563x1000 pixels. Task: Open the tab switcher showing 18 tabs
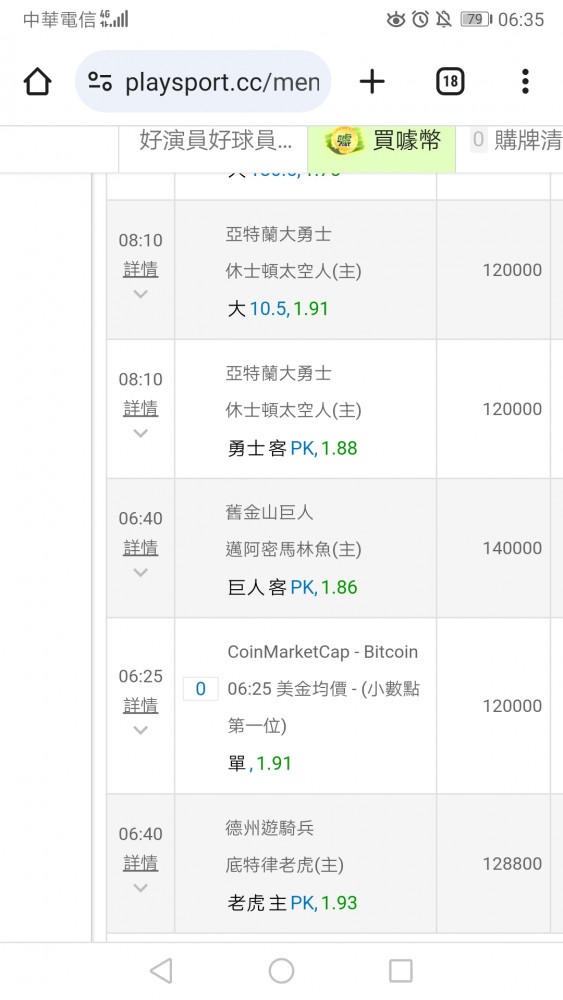(450, 82)
